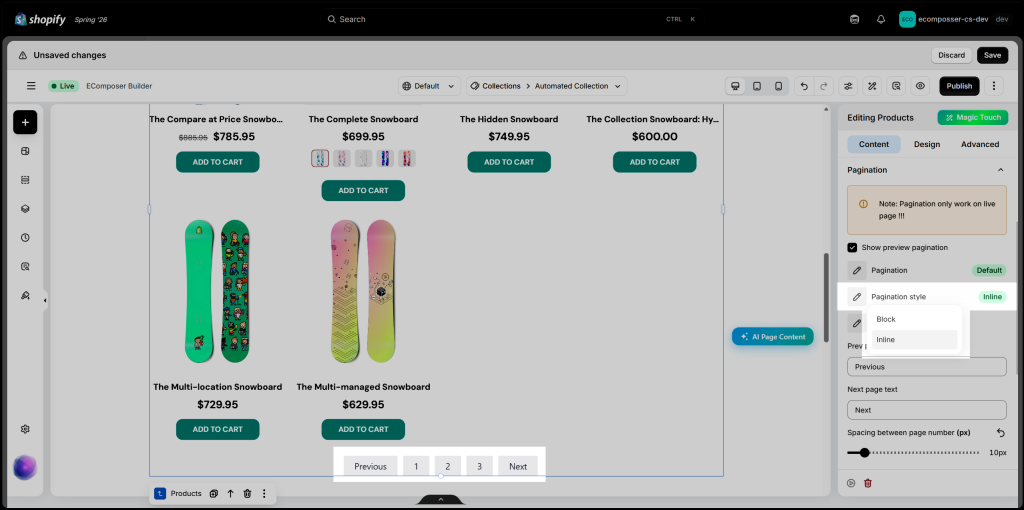This screenshot has height=510, width=1024.
Task: Open the Default language dropdown
Action: 429,86
